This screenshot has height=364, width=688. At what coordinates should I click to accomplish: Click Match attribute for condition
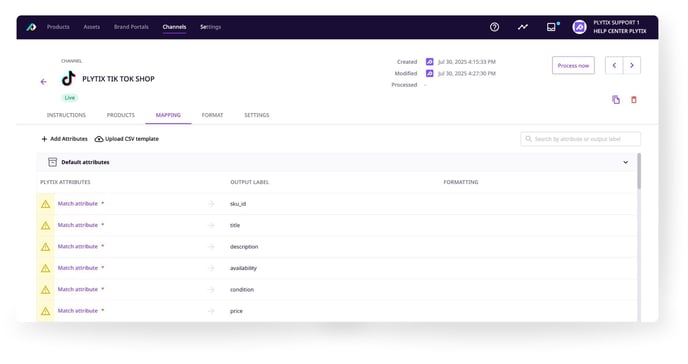coord(78,290)
